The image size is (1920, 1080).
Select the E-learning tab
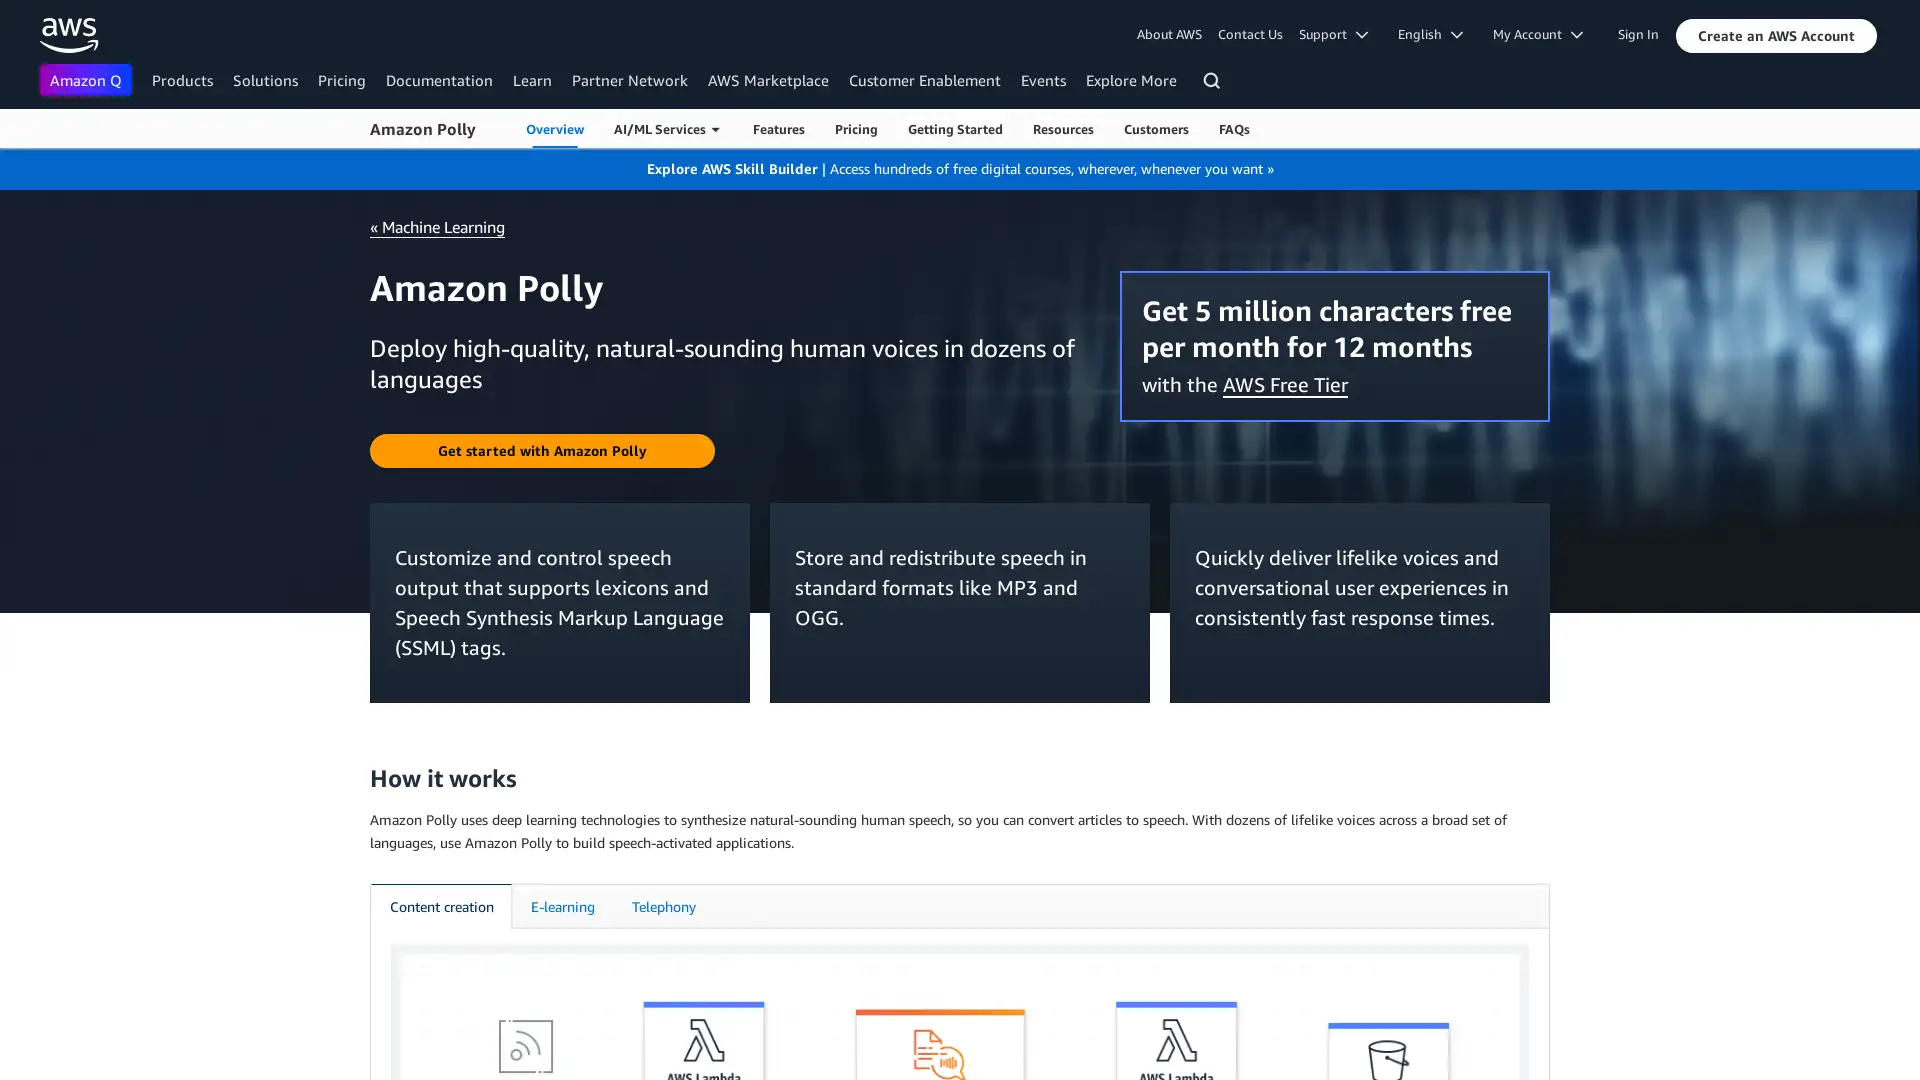point(562,906)
